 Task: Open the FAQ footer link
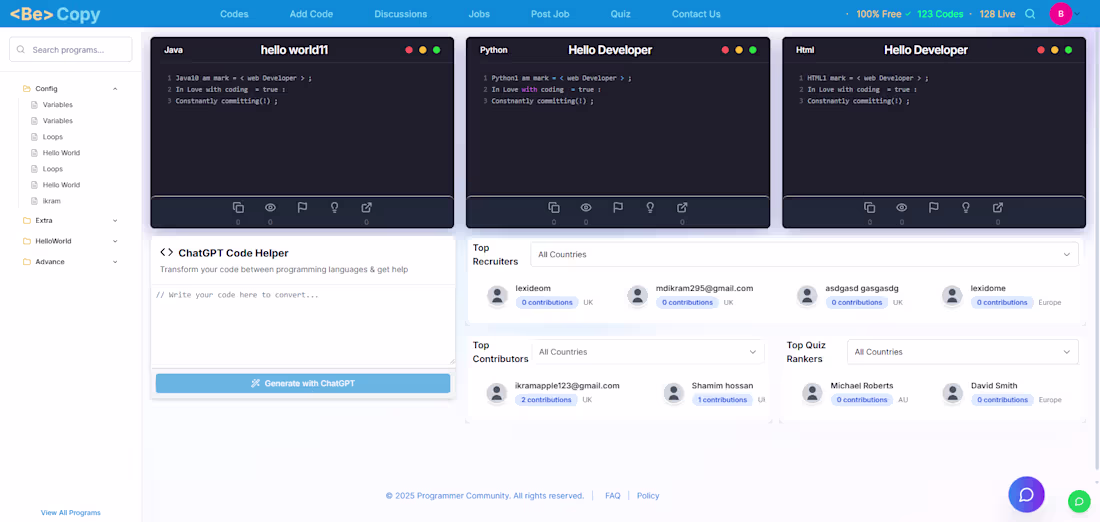[x=612, y=495]
